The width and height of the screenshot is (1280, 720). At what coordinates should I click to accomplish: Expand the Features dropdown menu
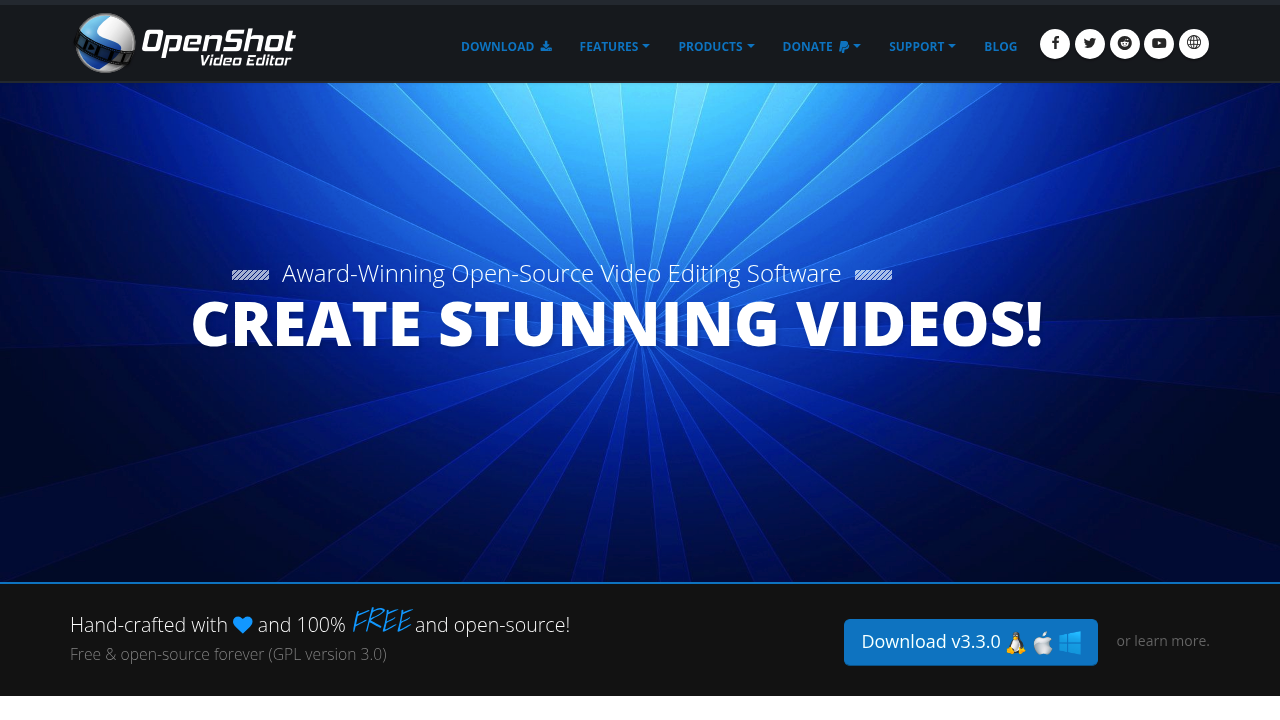tap(614, 47)
